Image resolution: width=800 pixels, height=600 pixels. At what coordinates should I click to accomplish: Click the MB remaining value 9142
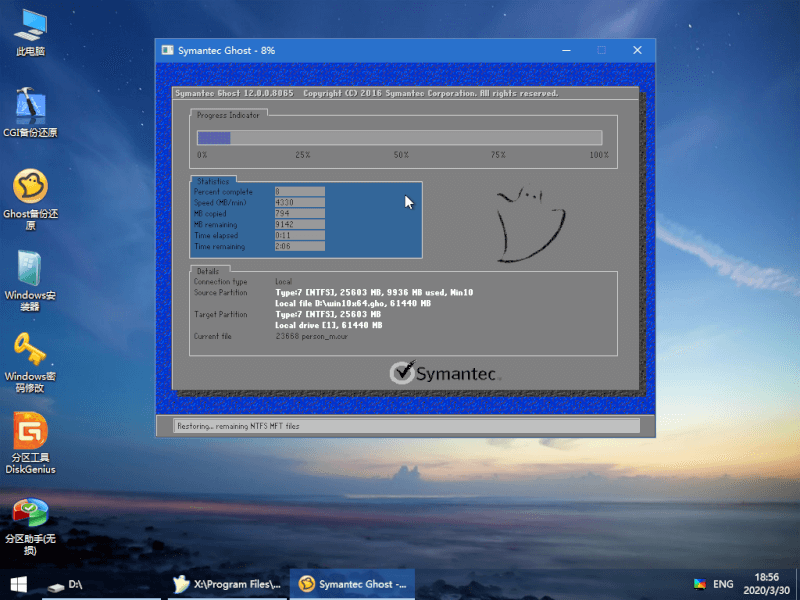click(x=299, y=224)
